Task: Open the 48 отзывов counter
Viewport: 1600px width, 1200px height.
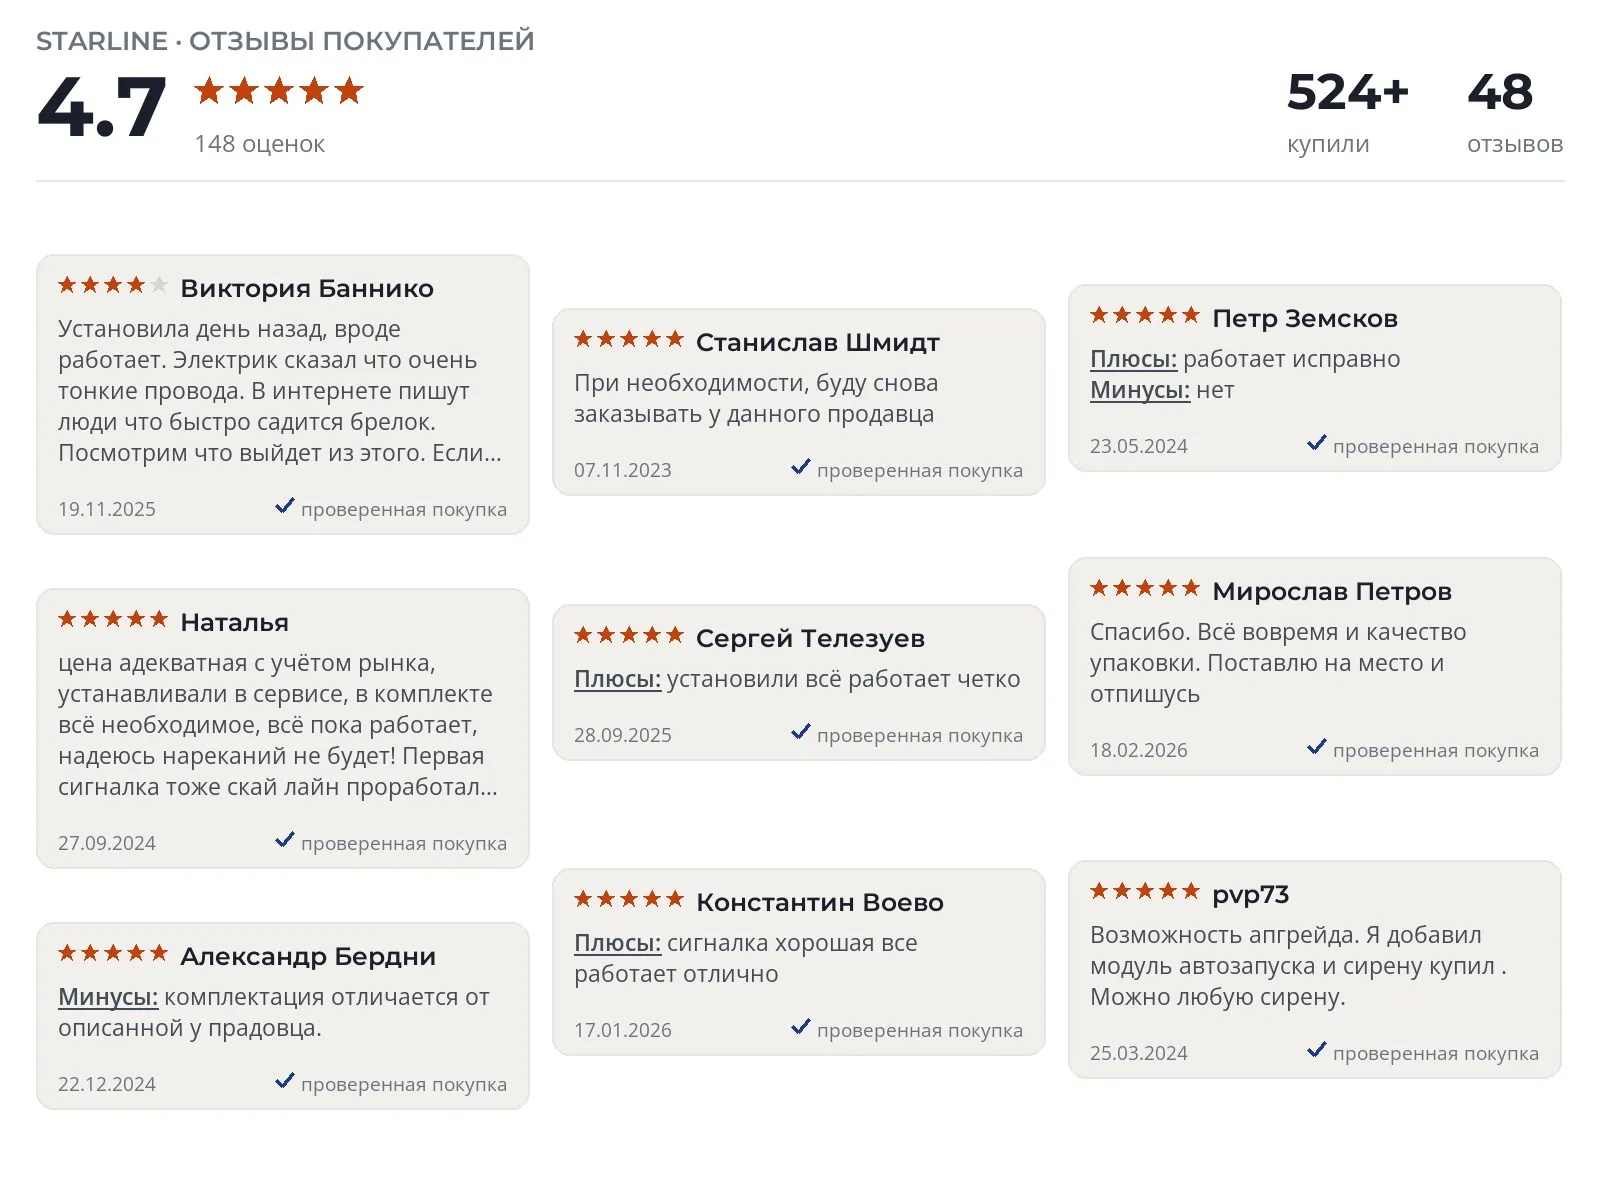Action: tap(1515, 112)
